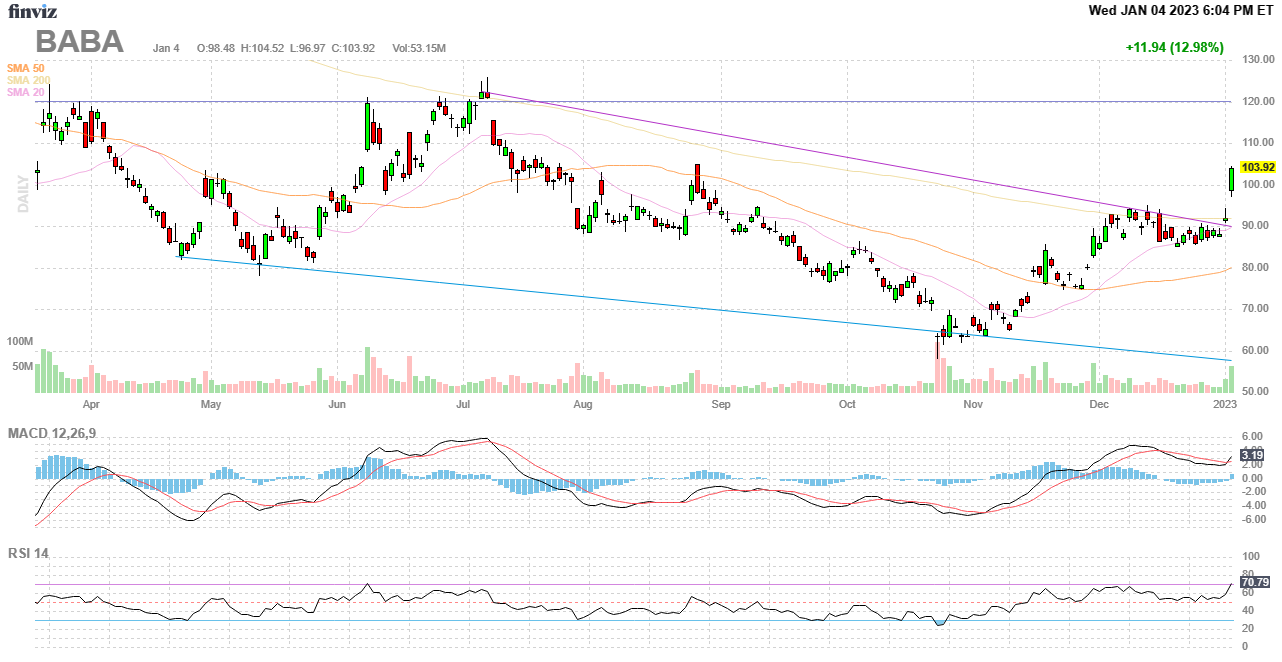Click the RSI 14 indicator title

point(28,553)
